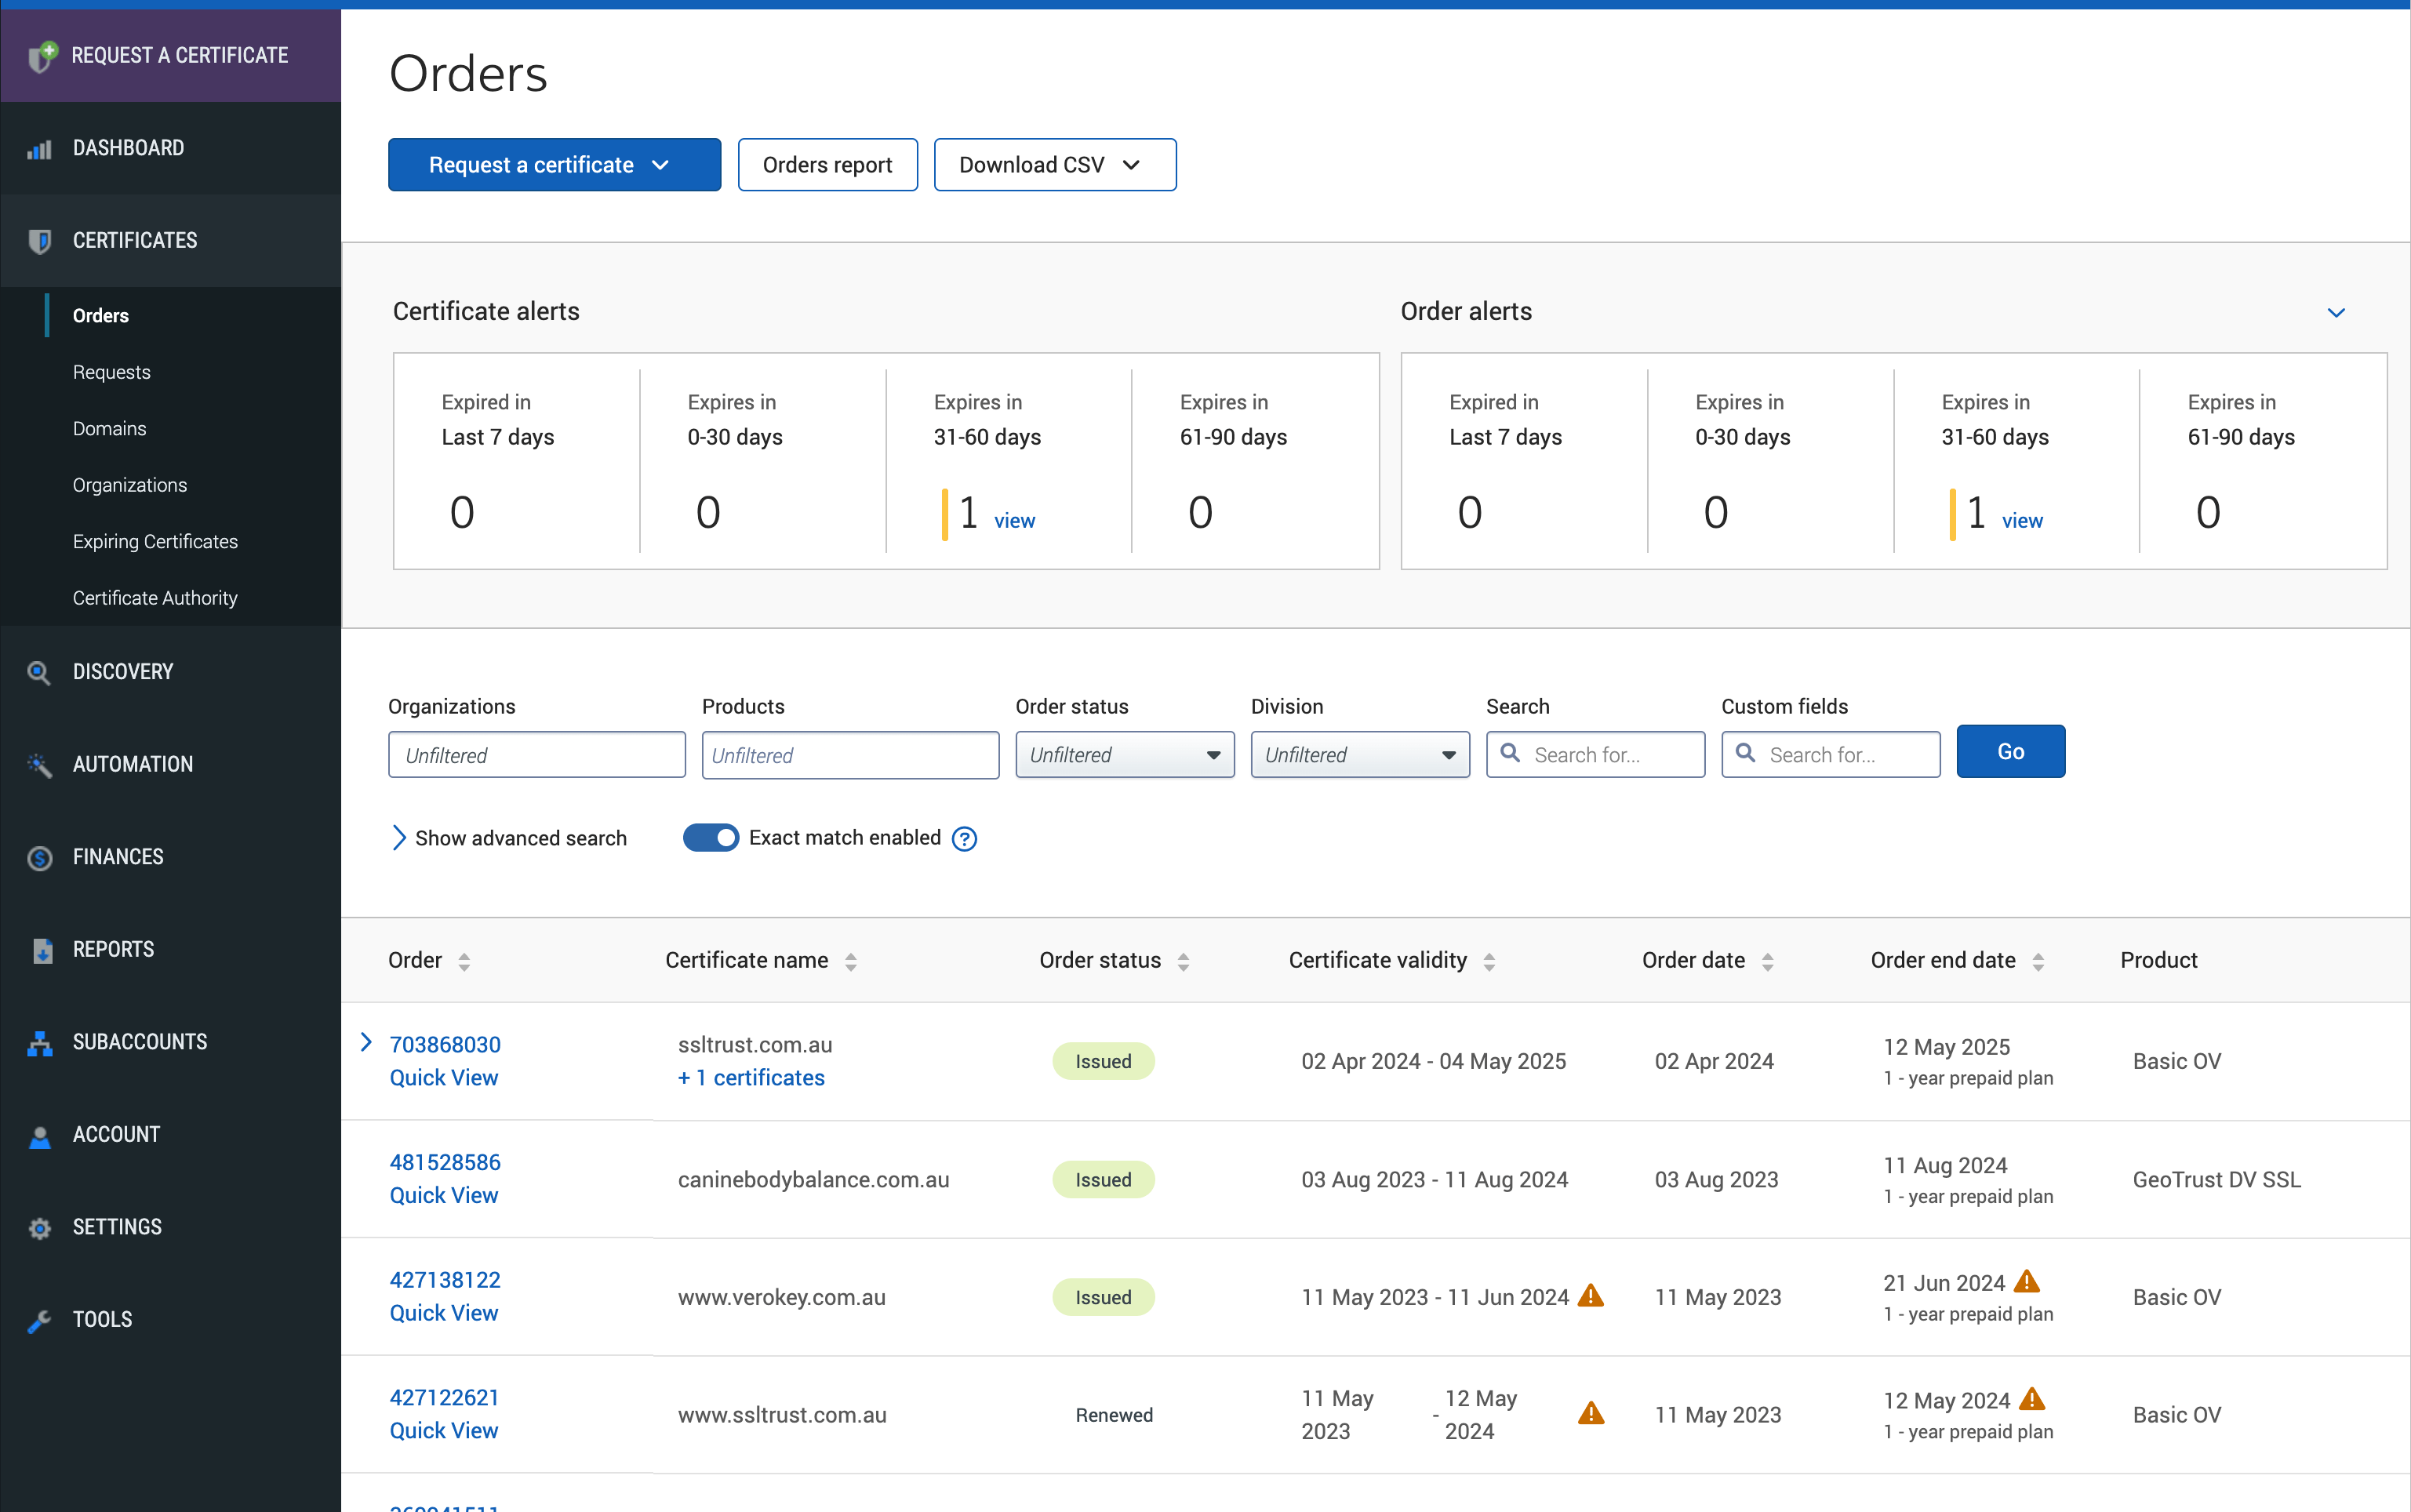
Task: Click the Automation wand icon in sidebar
Action: pyautogui.click(x=39, y=765)
